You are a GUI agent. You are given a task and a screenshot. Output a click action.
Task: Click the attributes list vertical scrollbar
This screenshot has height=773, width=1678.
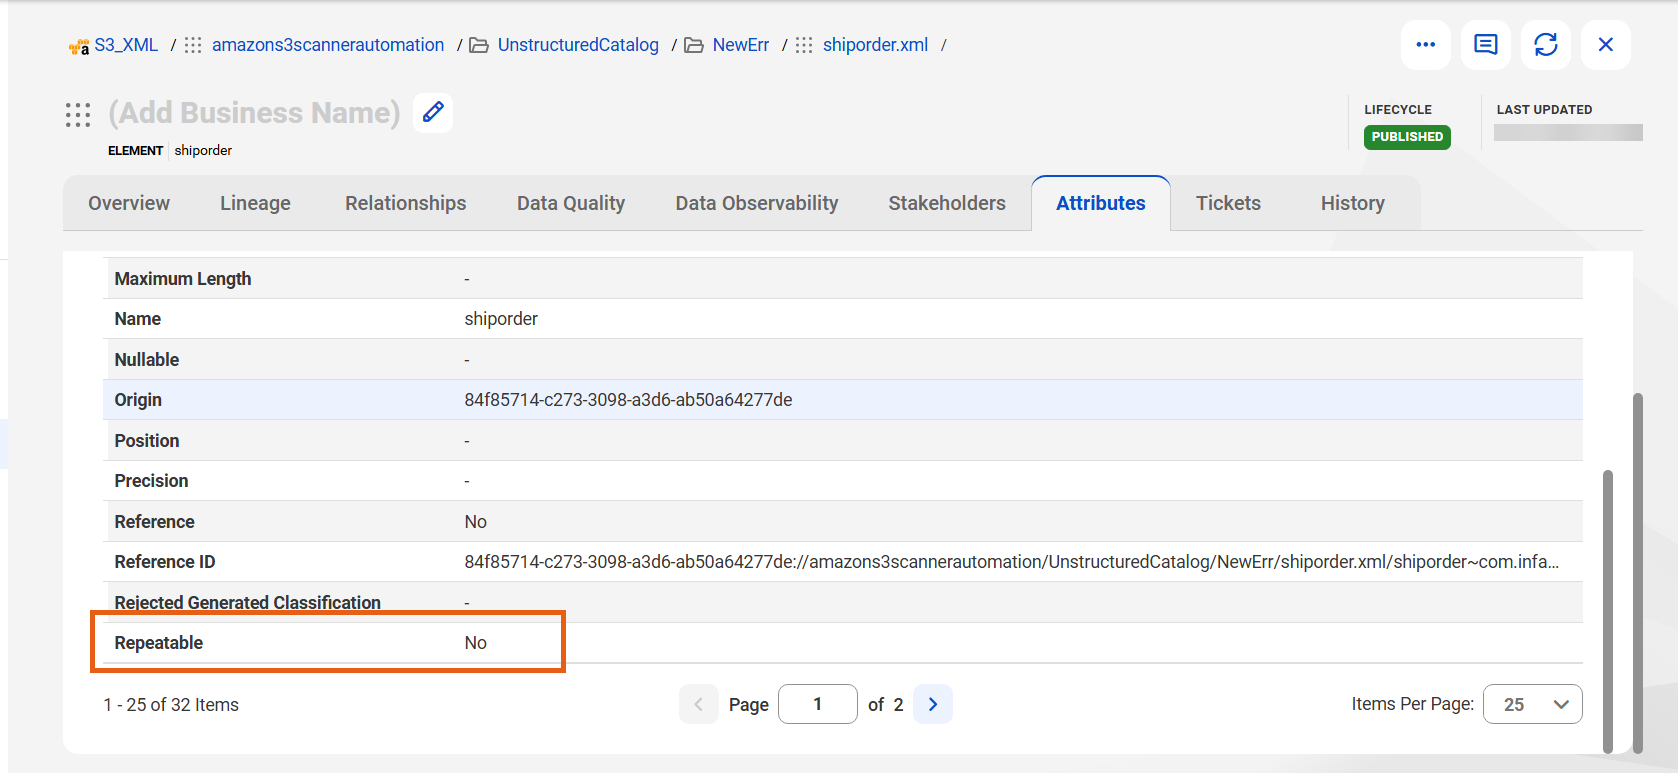click(x=1608, y=610)
